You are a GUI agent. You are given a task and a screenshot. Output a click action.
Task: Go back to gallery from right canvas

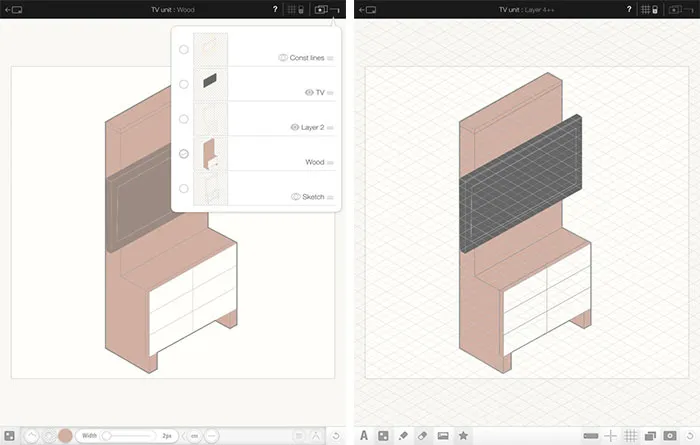pyautogui.click(x=367, y=10)
